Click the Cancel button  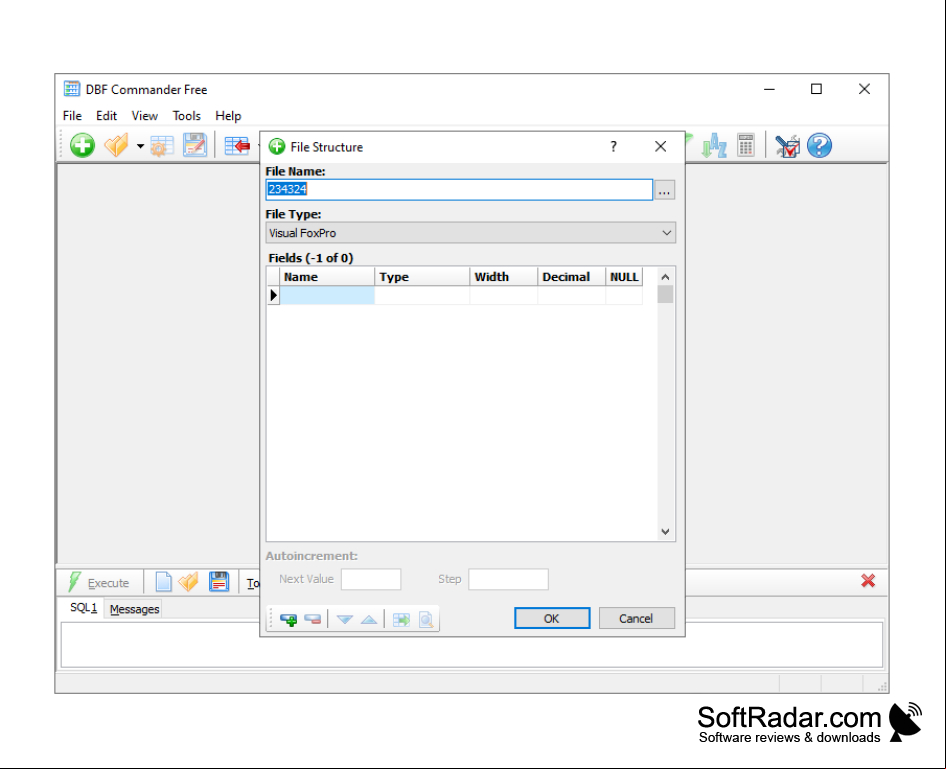coord(636,618)
